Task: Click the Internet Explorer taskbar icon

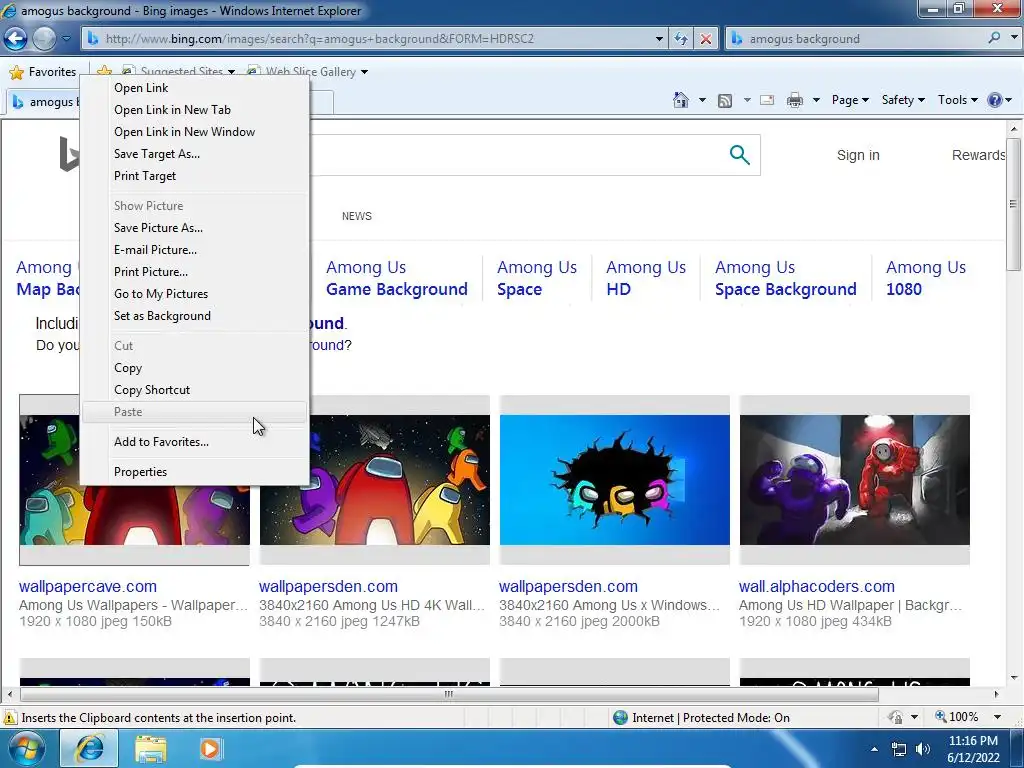Action: click(x=89, y=748)
